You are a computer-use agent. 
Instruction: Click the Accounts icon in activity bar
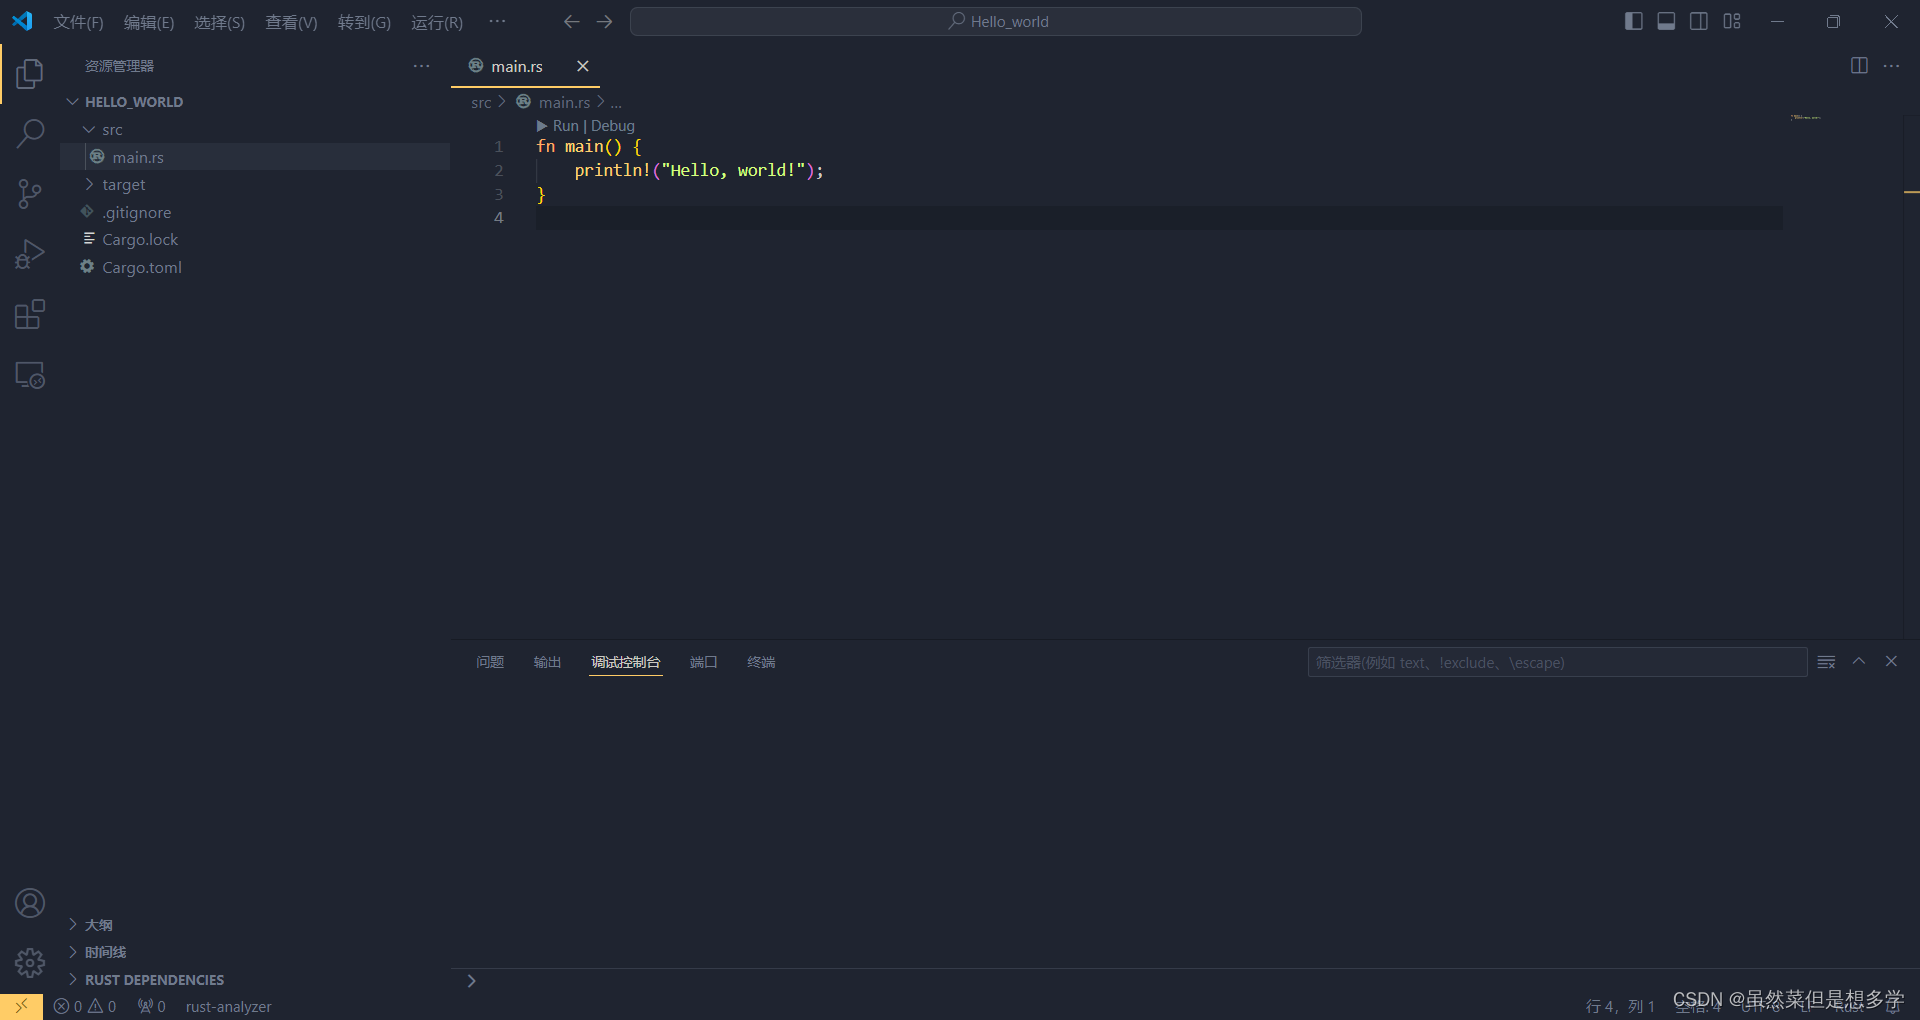pos(29,902)
